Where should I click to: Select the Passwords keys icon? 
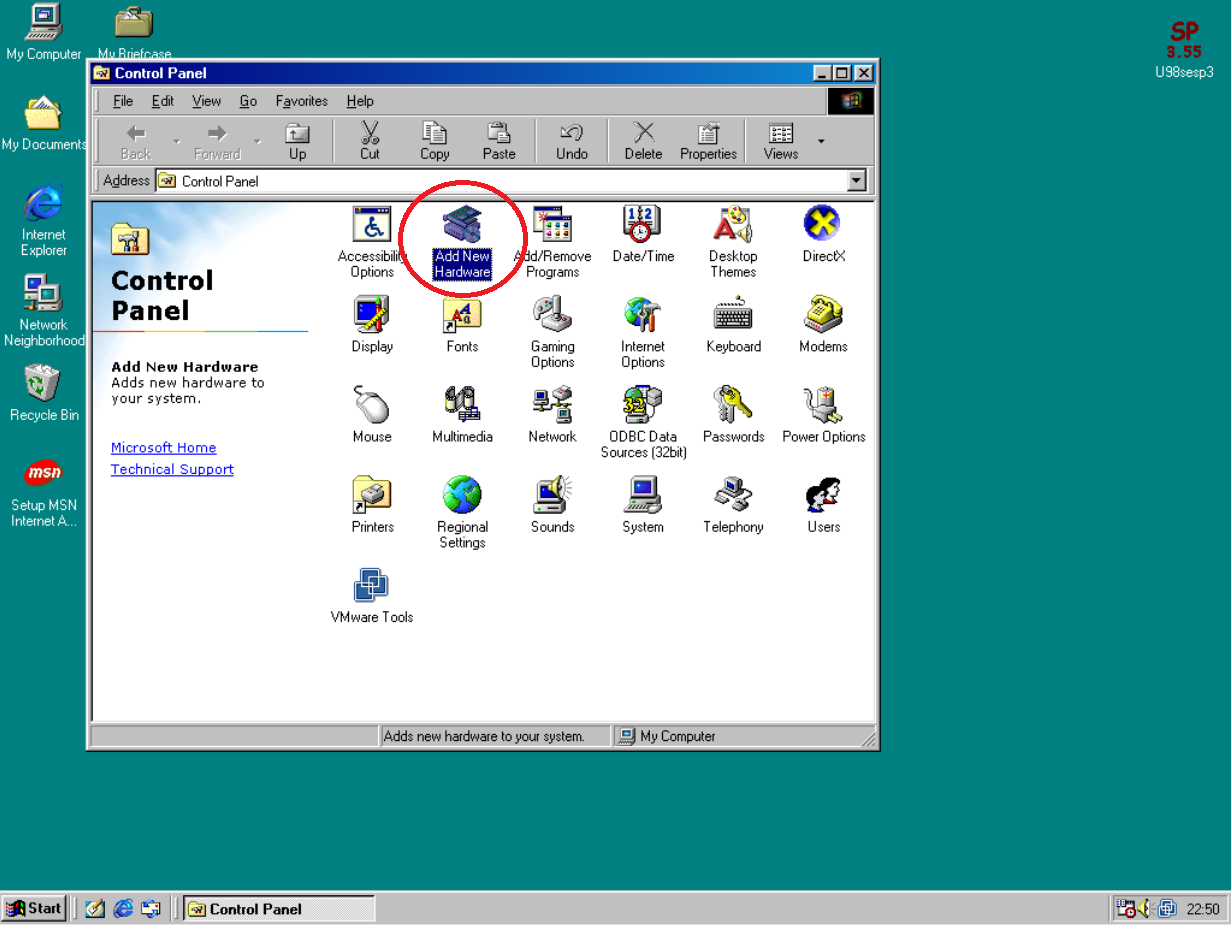(x=732, y=406)
